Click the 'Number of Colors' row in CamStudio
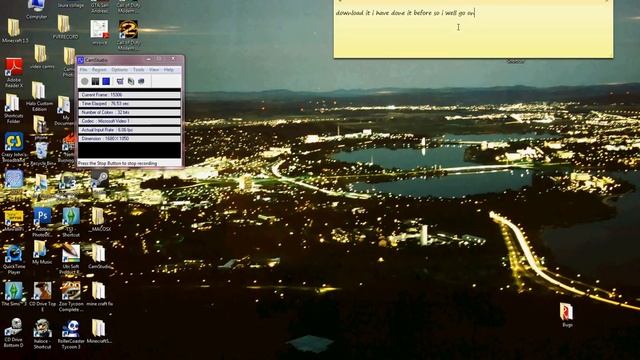The height and width of the screenshot is (360, 640). [x=129, y=112]
